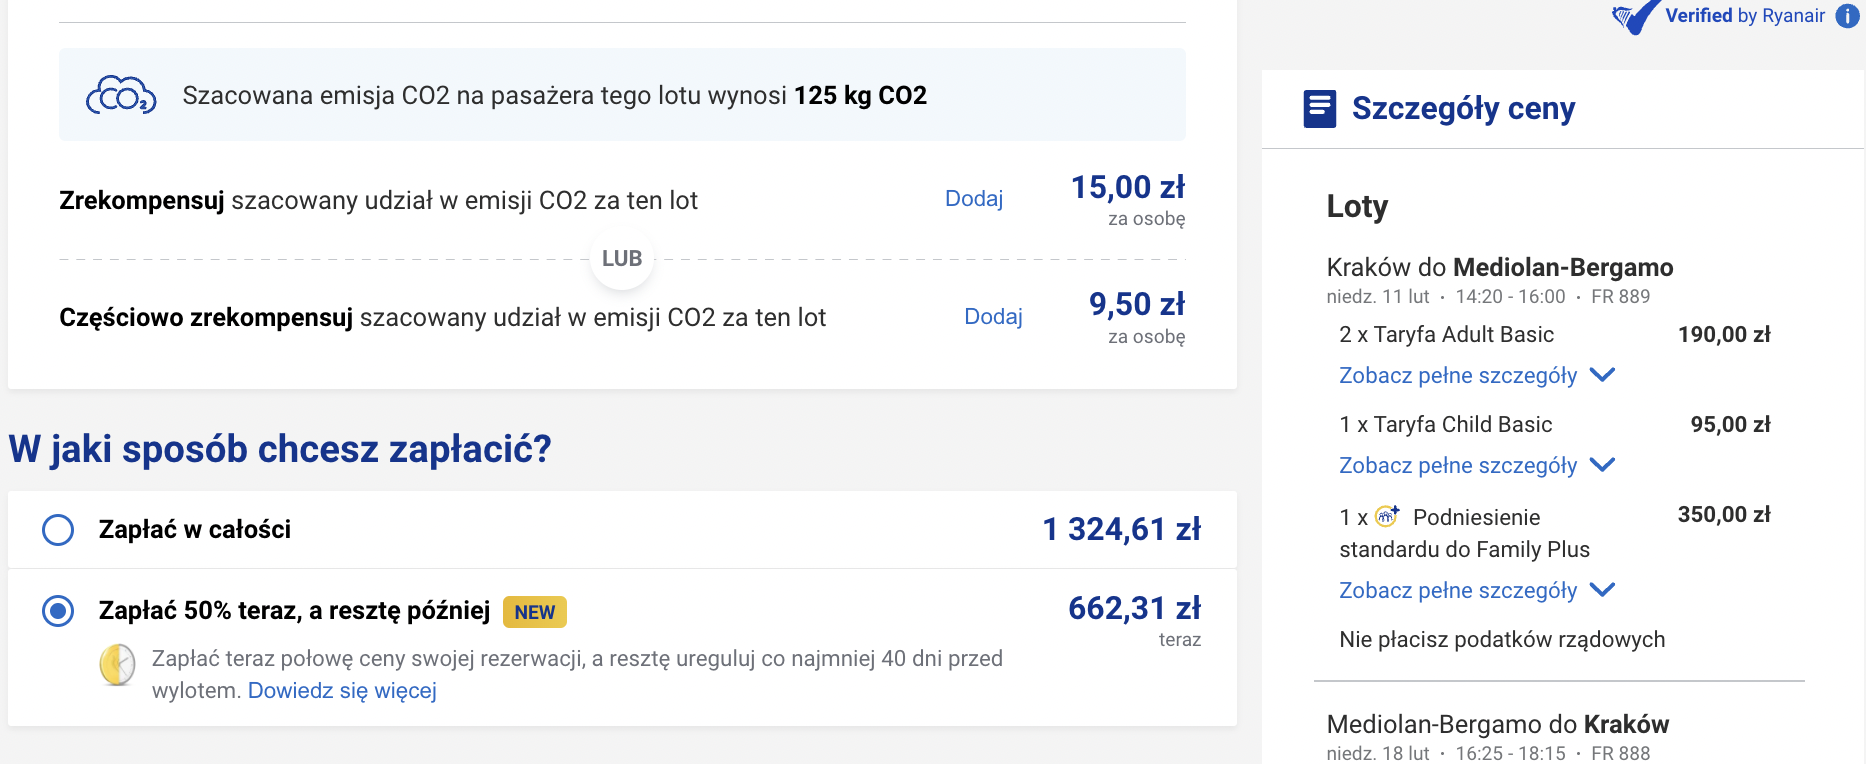
Task: Click the 2 x Taryfa Adult Basic row
Action: point(1555,335)
